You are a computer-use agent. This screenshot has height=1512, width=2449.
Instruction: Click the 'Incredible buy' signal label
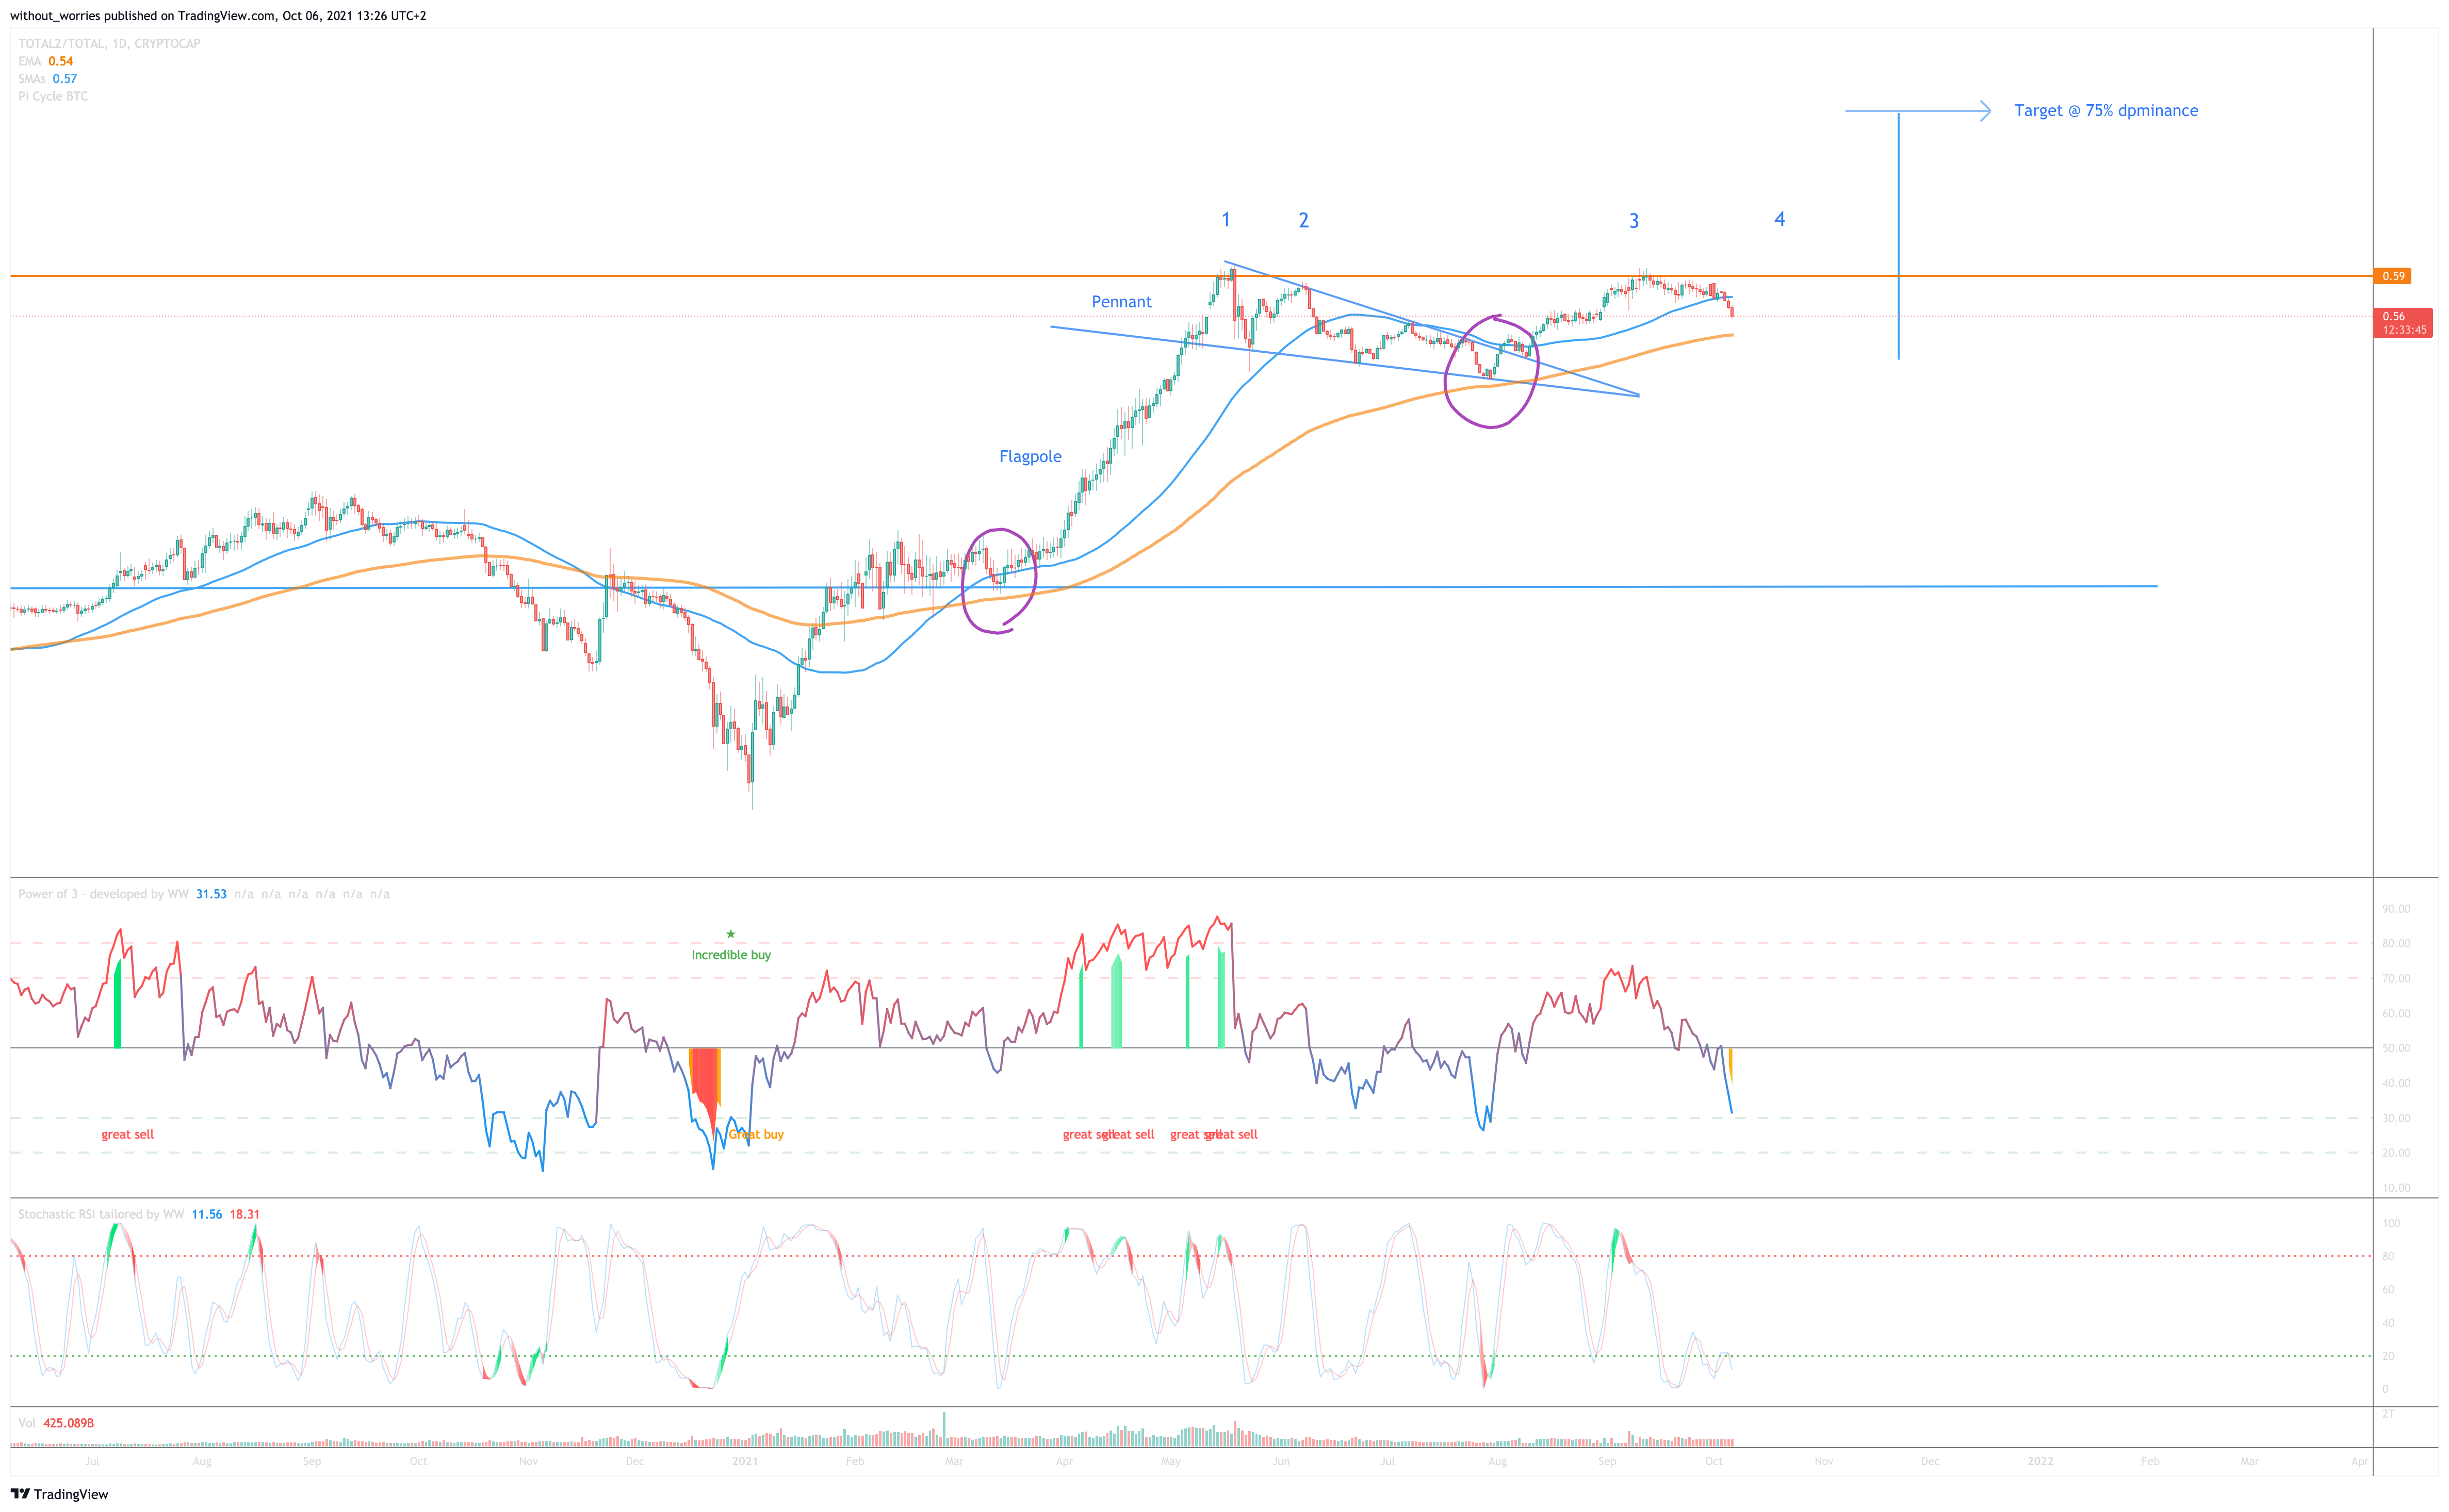point(731,955)
